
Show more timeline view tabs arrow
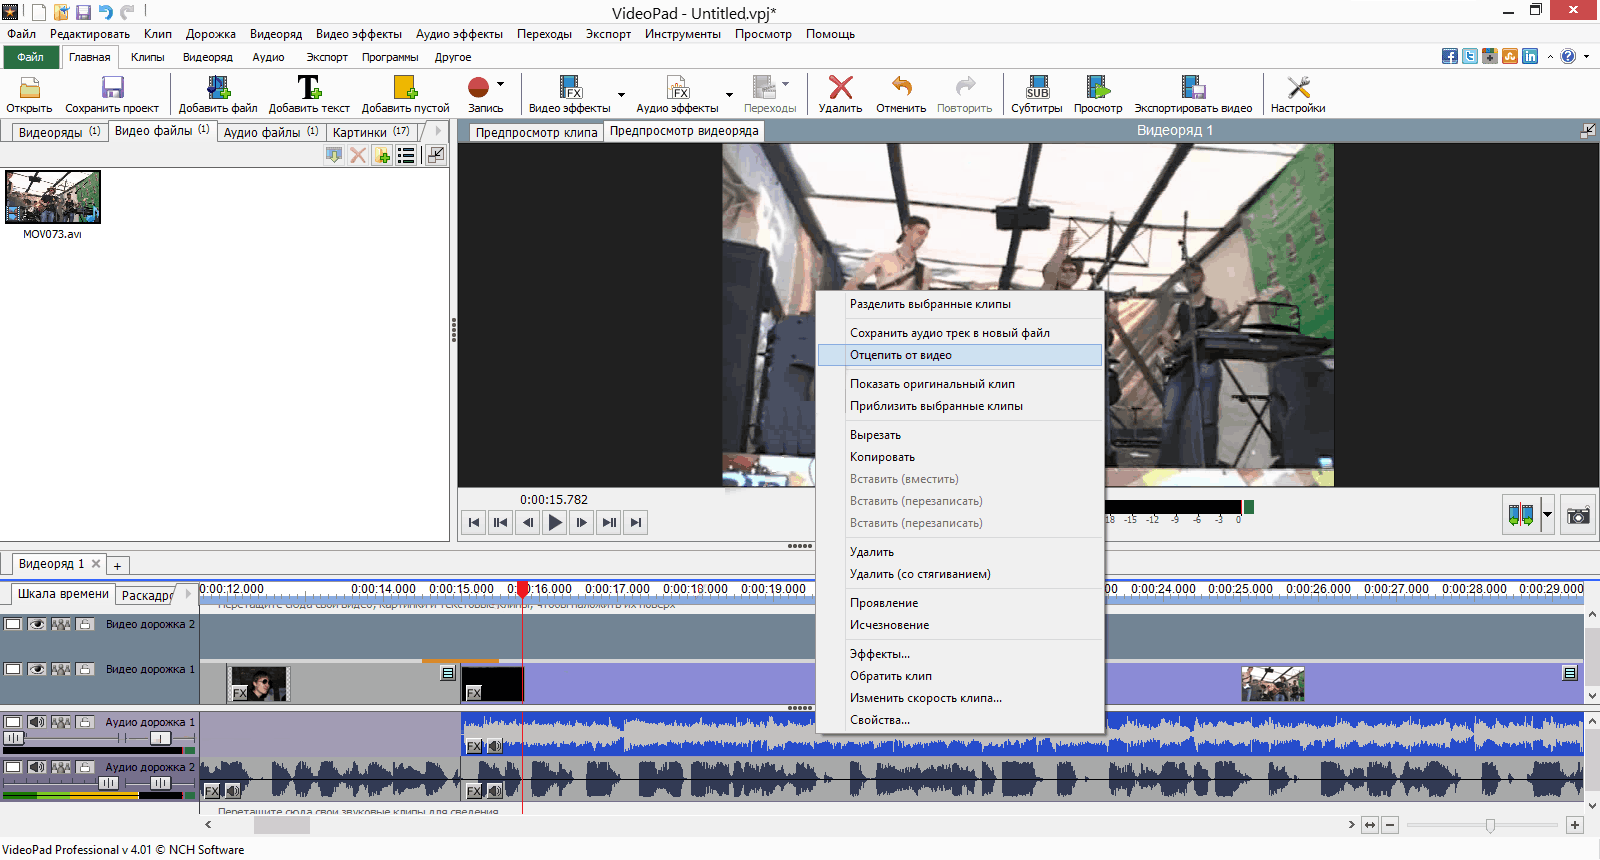(187, 594)
